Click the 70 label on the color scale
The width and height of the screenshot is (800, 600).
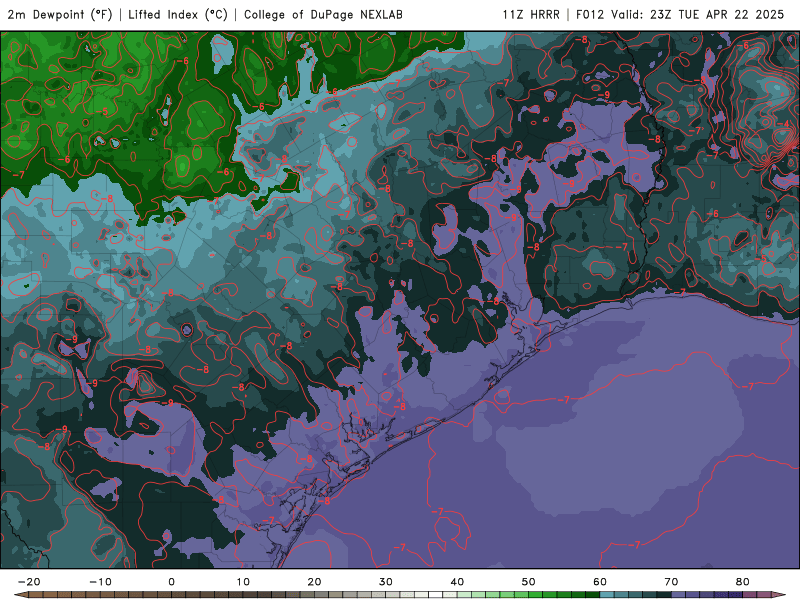click(671, 582)
